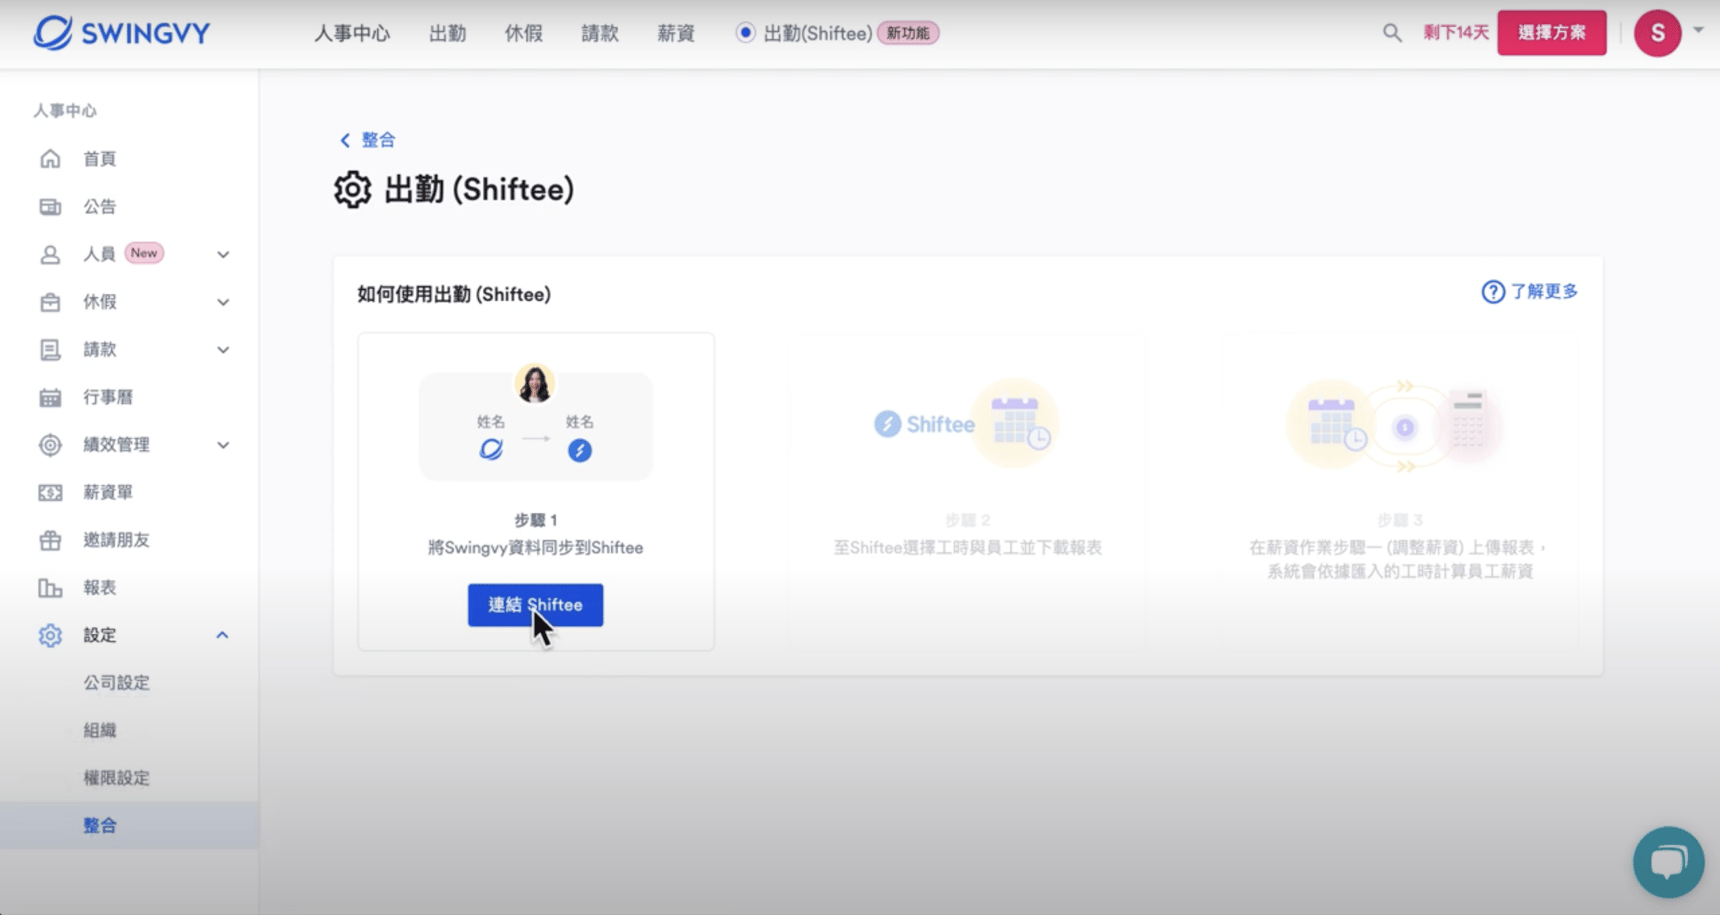Image resolution: width=1720 pixels, height=915 pixels.
Task: Click the 連結 Shiftee button
Action: click(x=535, y=605)
